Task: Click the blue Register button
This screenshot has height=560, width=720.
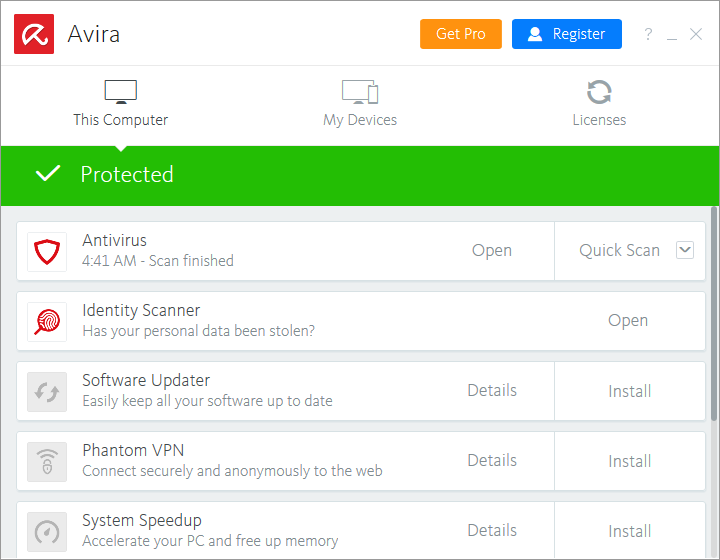Action: click(x=566, y=34)
